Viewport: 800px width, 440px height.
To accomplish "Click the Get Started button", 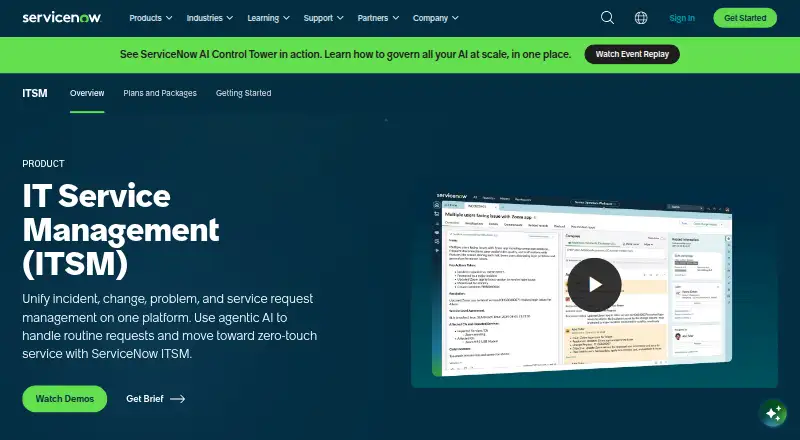I will (x=745, y=18).
